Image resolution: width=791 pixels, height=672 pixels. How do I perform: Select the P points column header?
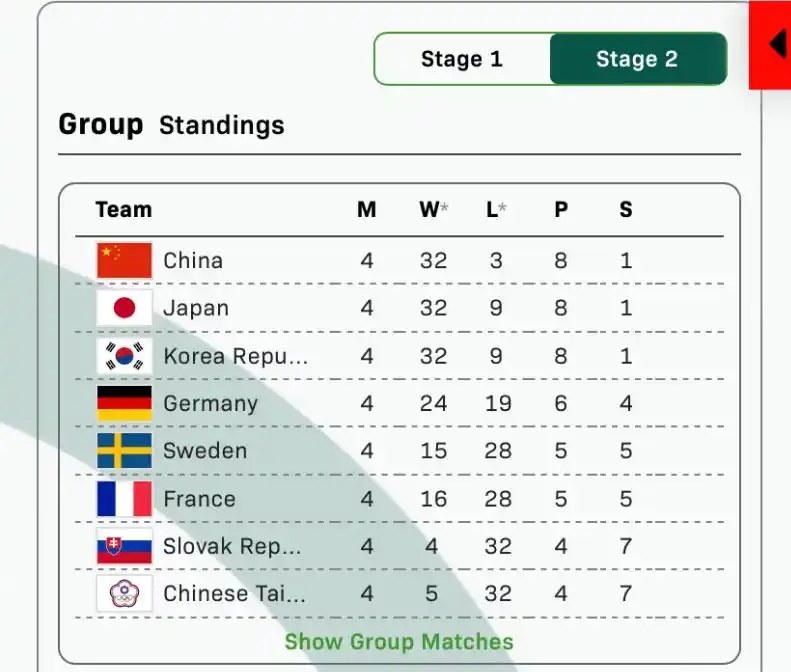(561, 209)
